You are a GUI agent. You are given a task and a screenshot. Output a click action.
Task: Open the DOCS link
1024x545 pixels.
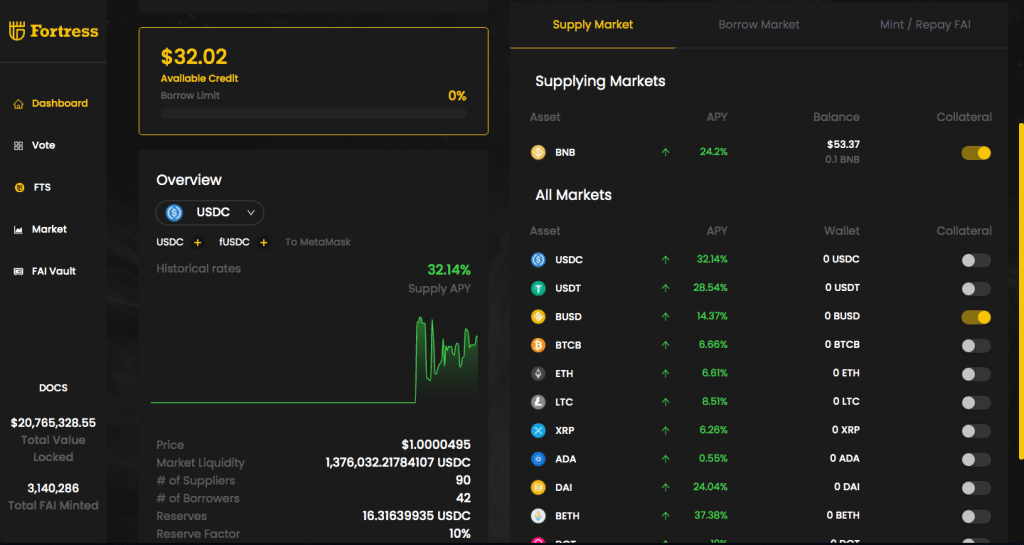pos(53,388)
